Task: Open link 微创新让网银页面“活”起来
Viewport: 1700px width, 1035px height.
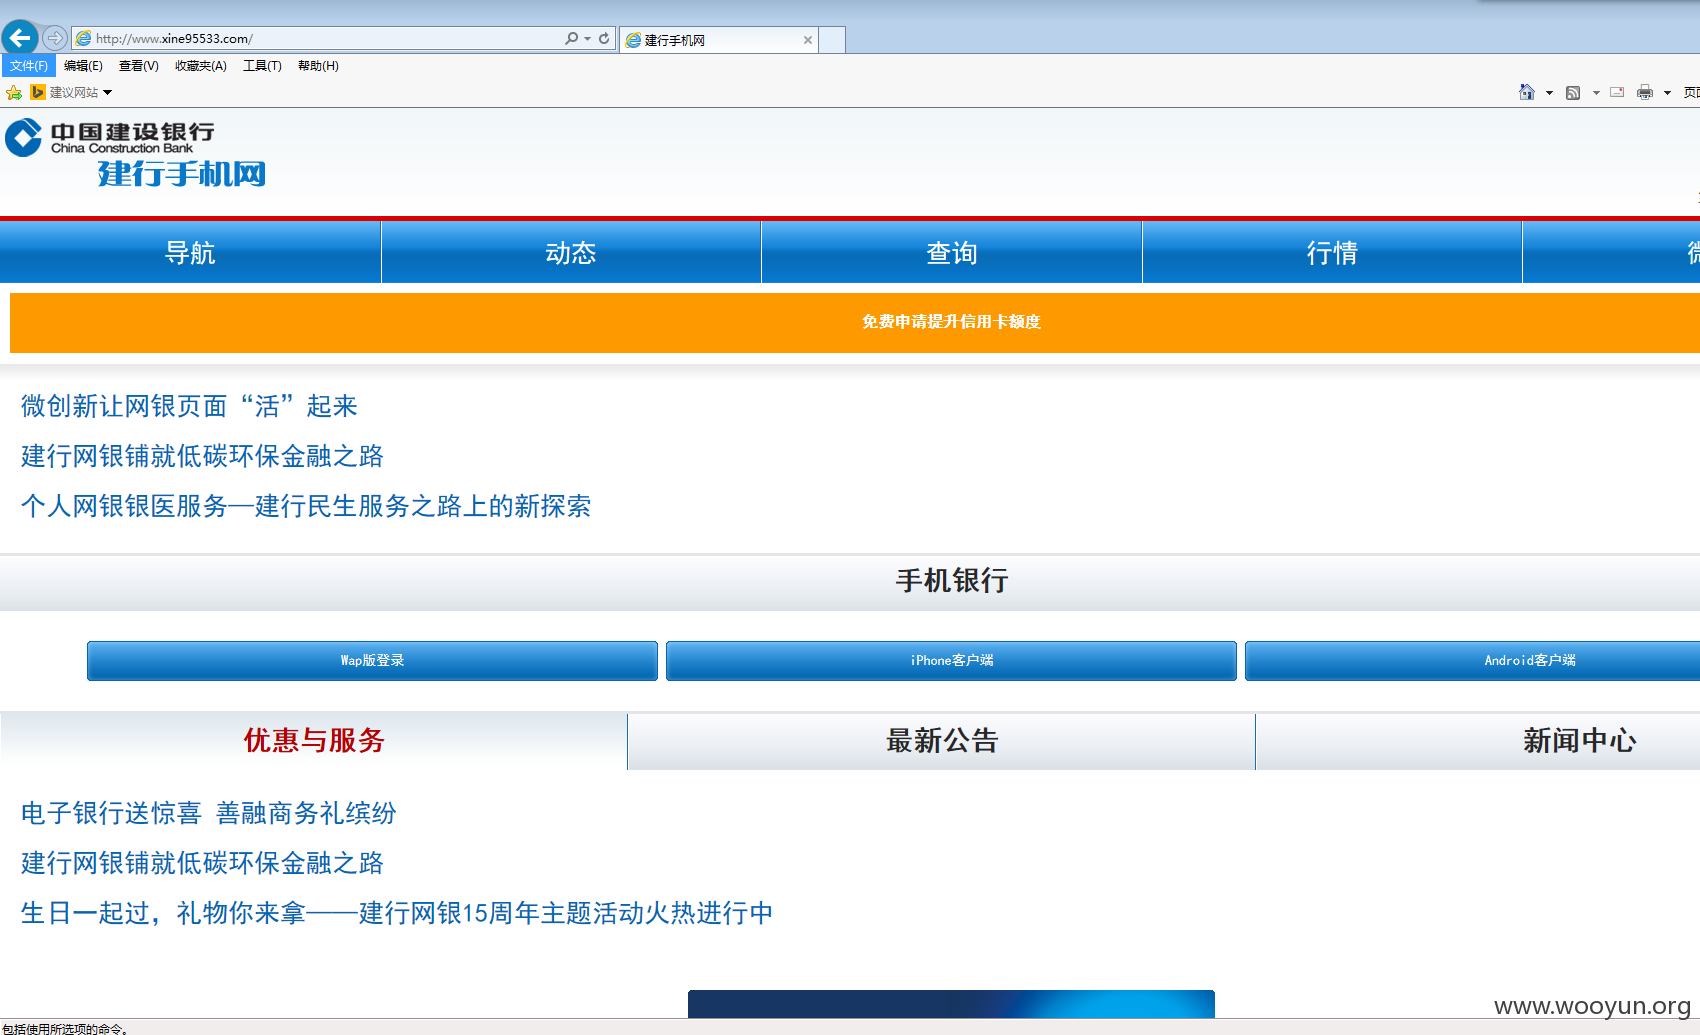Action: point(189,406)
